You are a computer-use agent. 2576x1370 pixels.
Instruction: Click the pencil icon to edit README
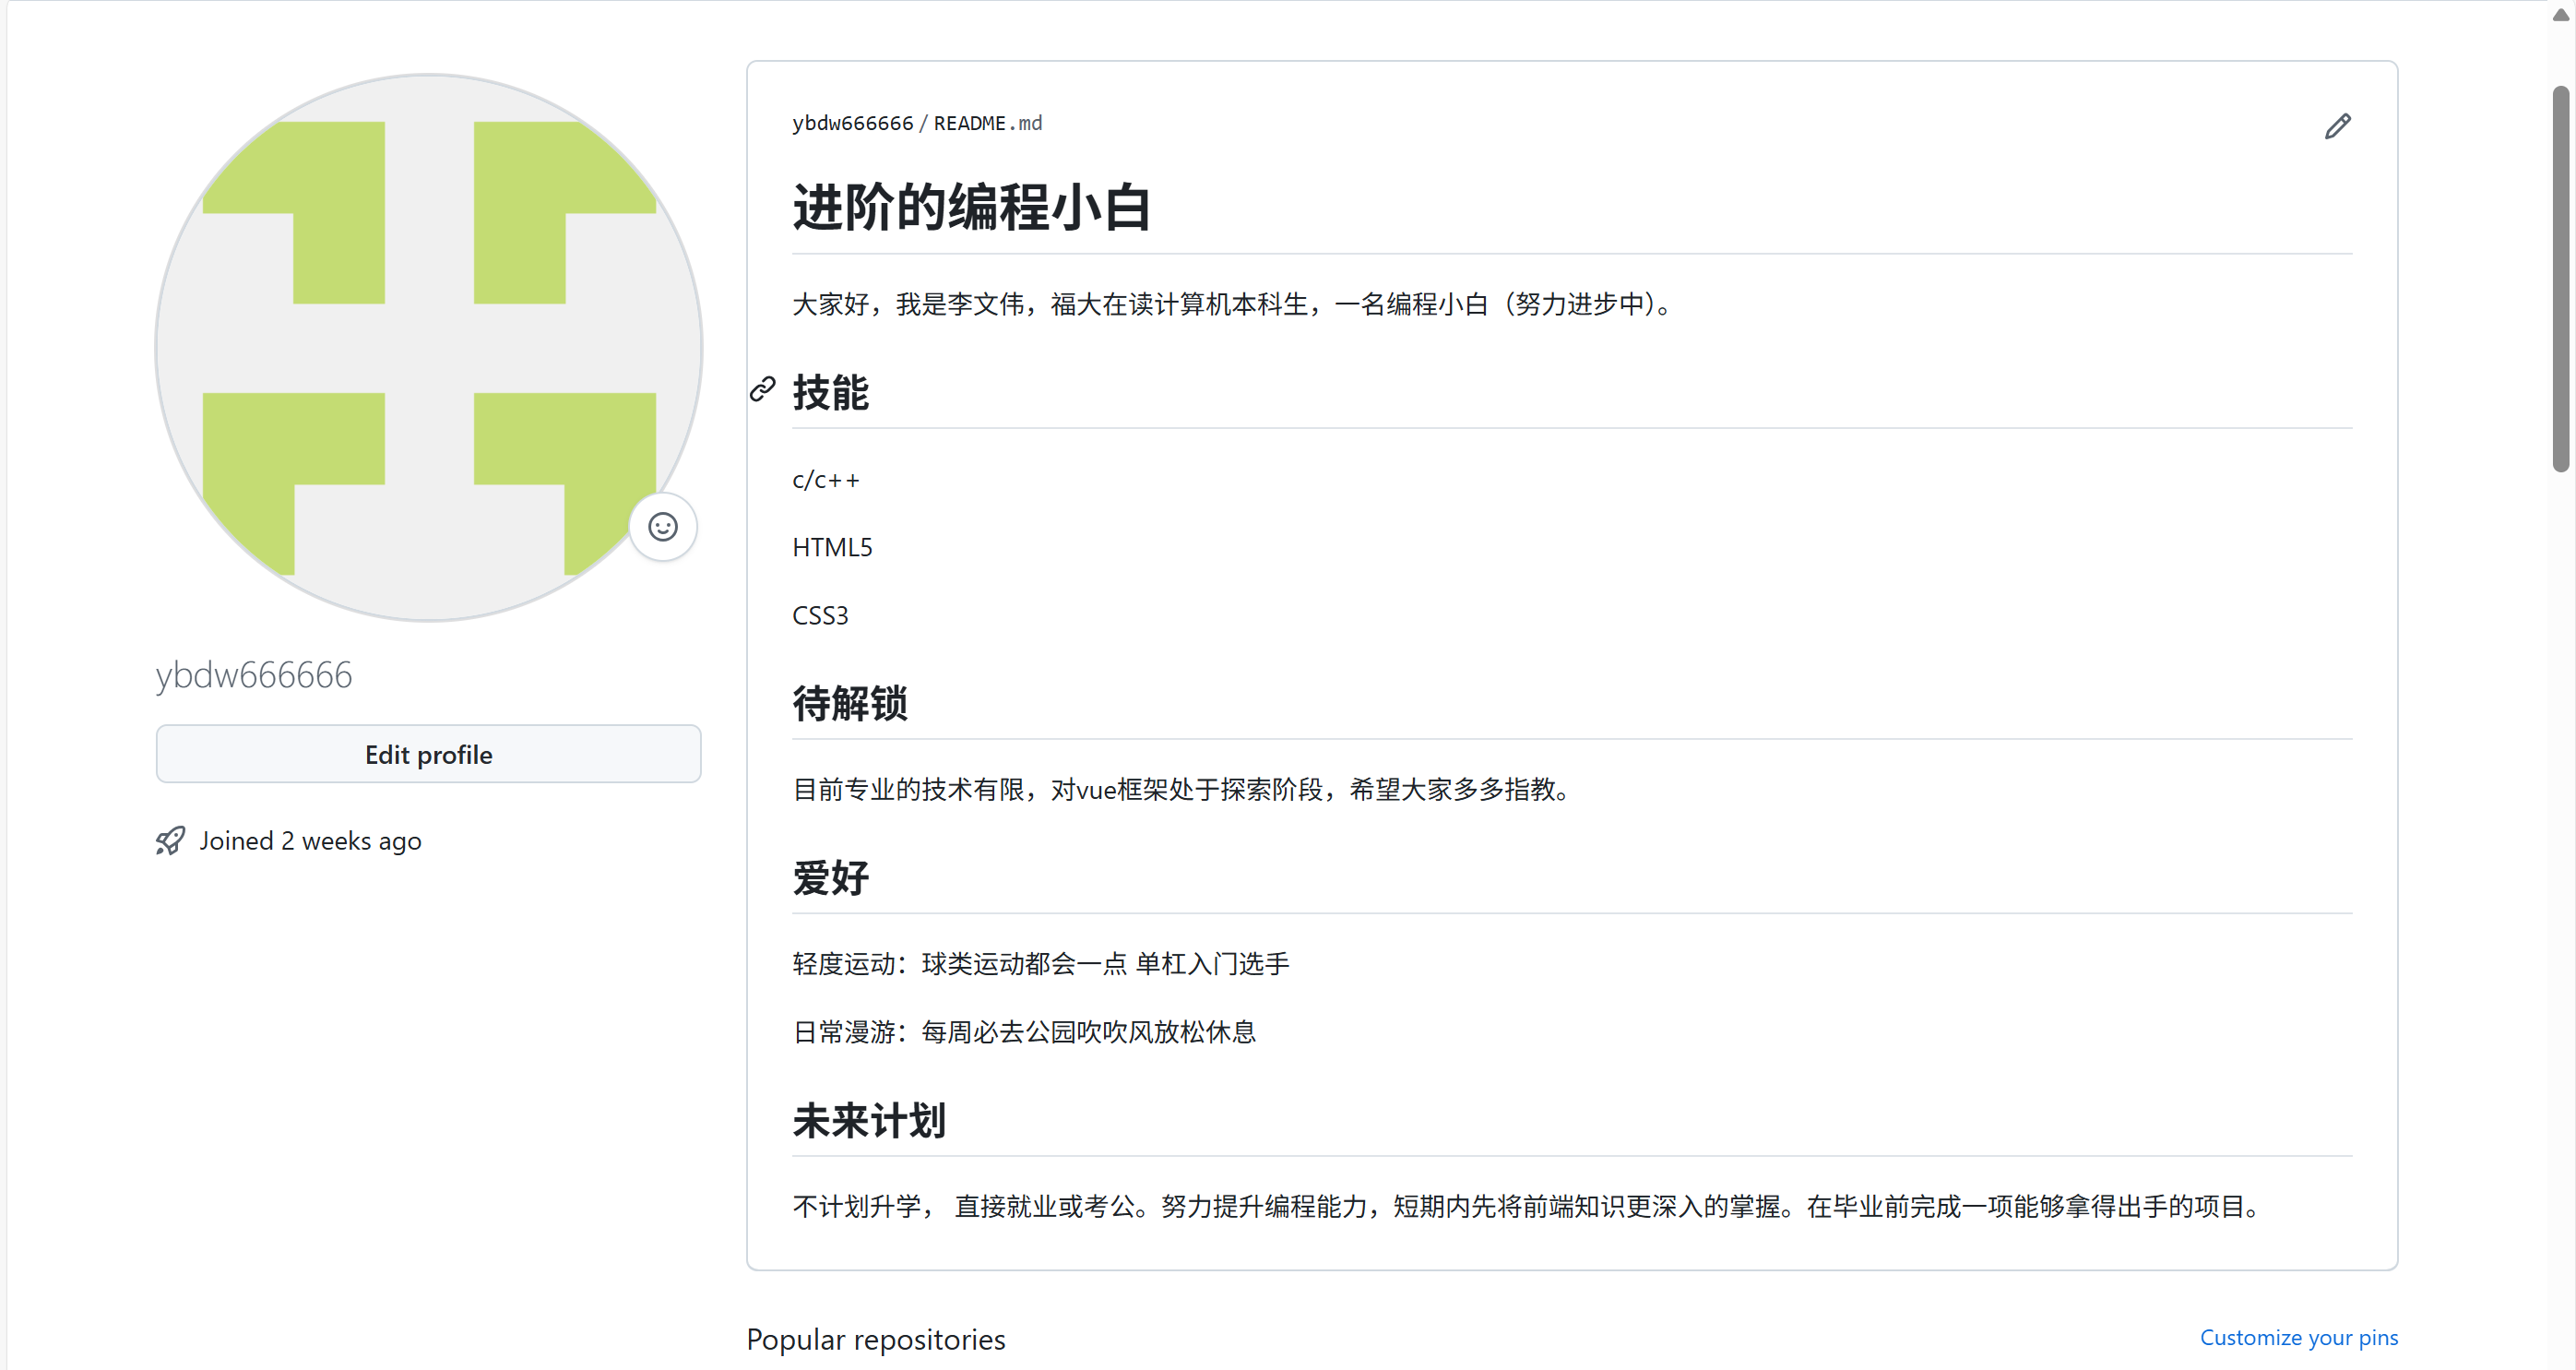point(2337,126)
